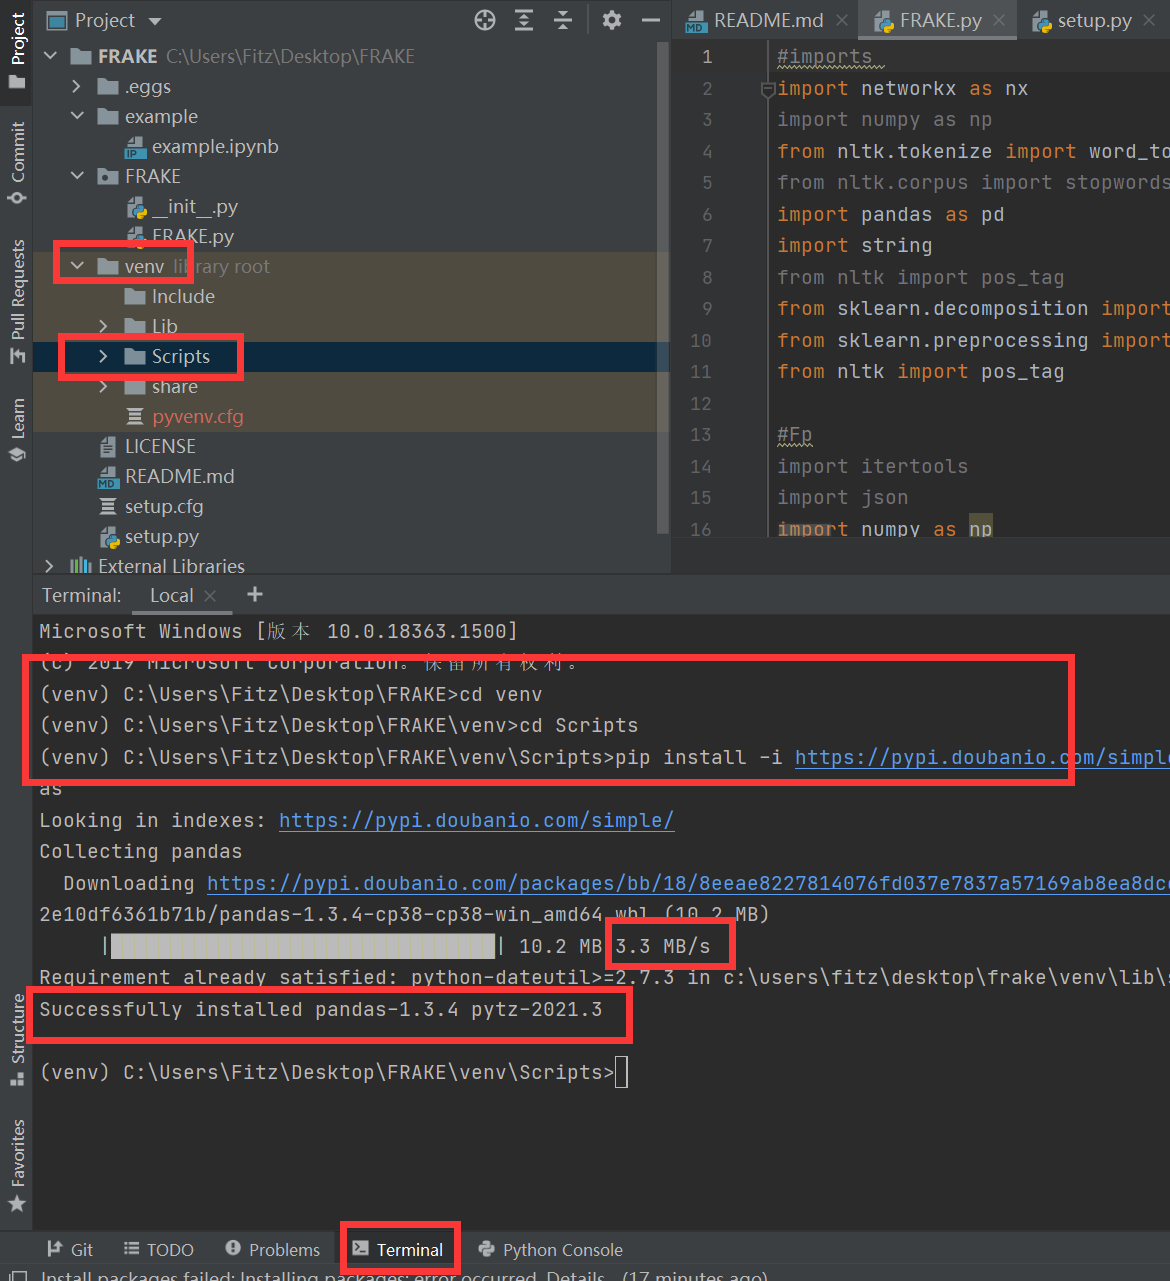Viewport: 1170px width, 1281px height.
Task: Open pypi.doubanio.com/simple link in Looking in indexes line
Action: coord(476,820)
